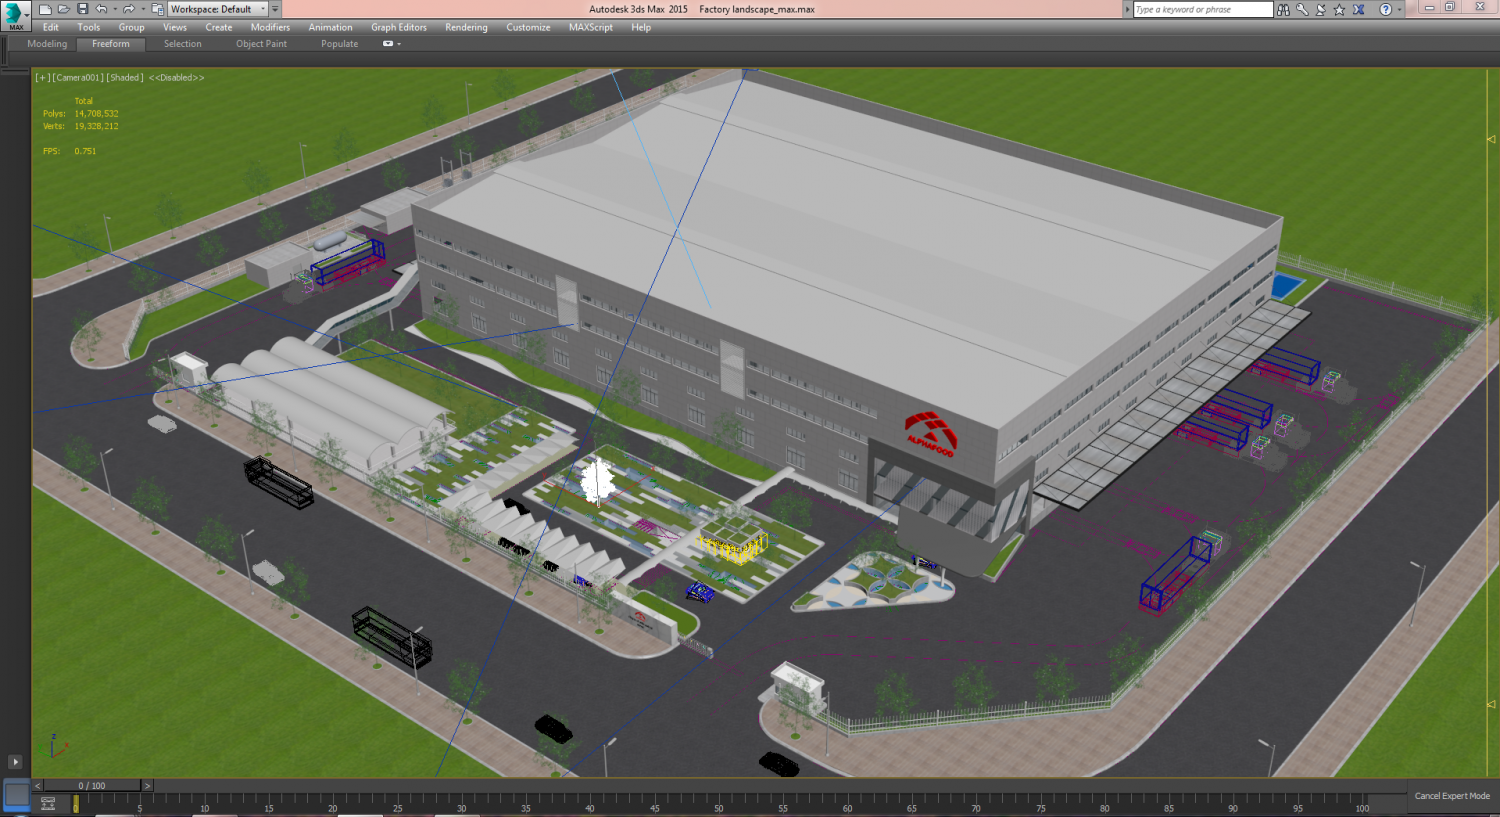Redo the last undone action

(129, 8)
